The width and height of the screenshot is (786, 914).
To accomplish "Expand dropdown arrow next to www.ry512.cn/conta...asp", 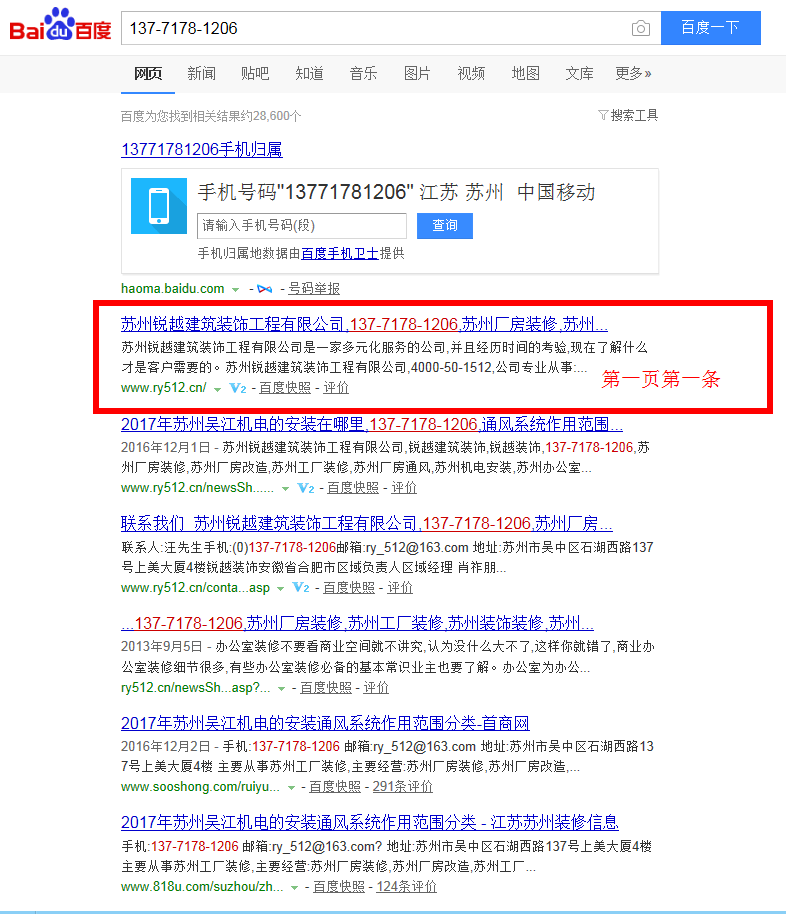I will click(280, 589).
